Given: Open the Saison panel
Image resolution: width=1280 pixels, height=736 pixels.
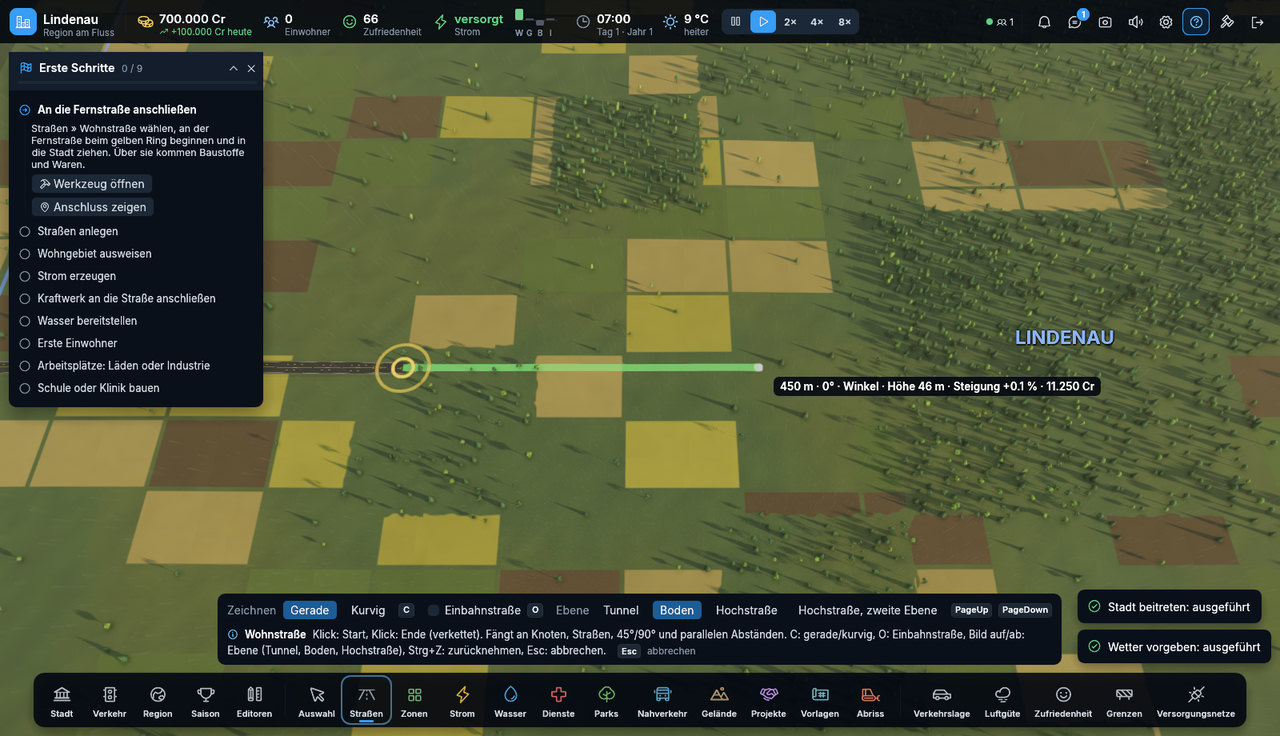Looking at the screenshot, I should point(206,701).
